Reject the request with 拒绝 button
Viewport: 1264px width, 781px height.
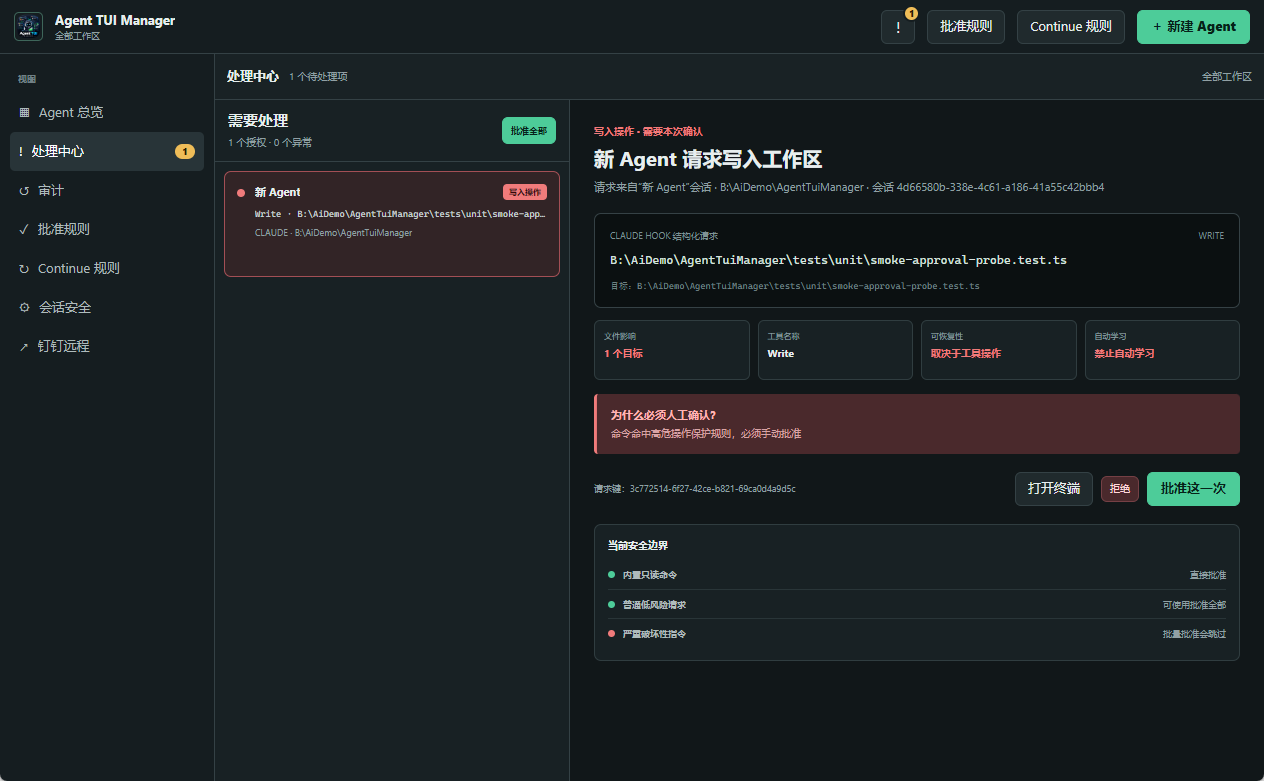click(x=1120, y=489)
